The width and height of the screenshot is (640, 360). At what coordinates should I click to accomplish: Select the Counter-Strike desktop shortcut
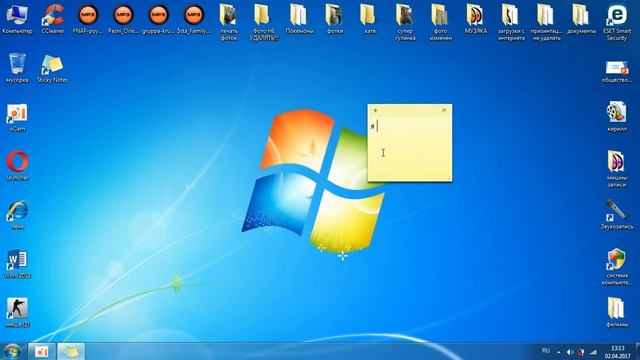[x=17, y=313]
